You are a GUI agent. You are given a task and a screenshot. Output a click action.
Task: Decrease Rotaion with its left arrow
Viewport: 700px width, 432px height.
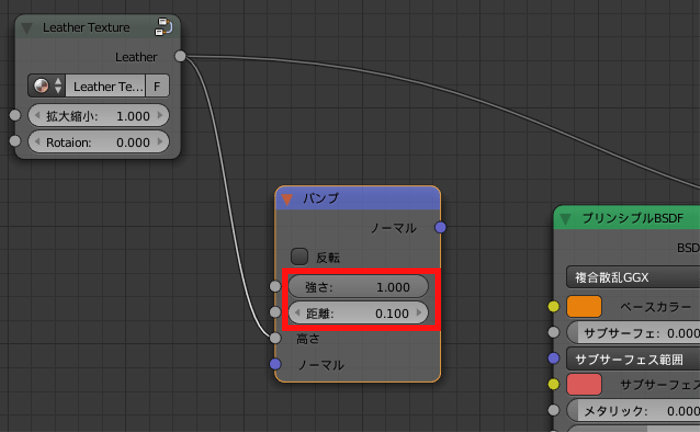click(x=37, y=142)
